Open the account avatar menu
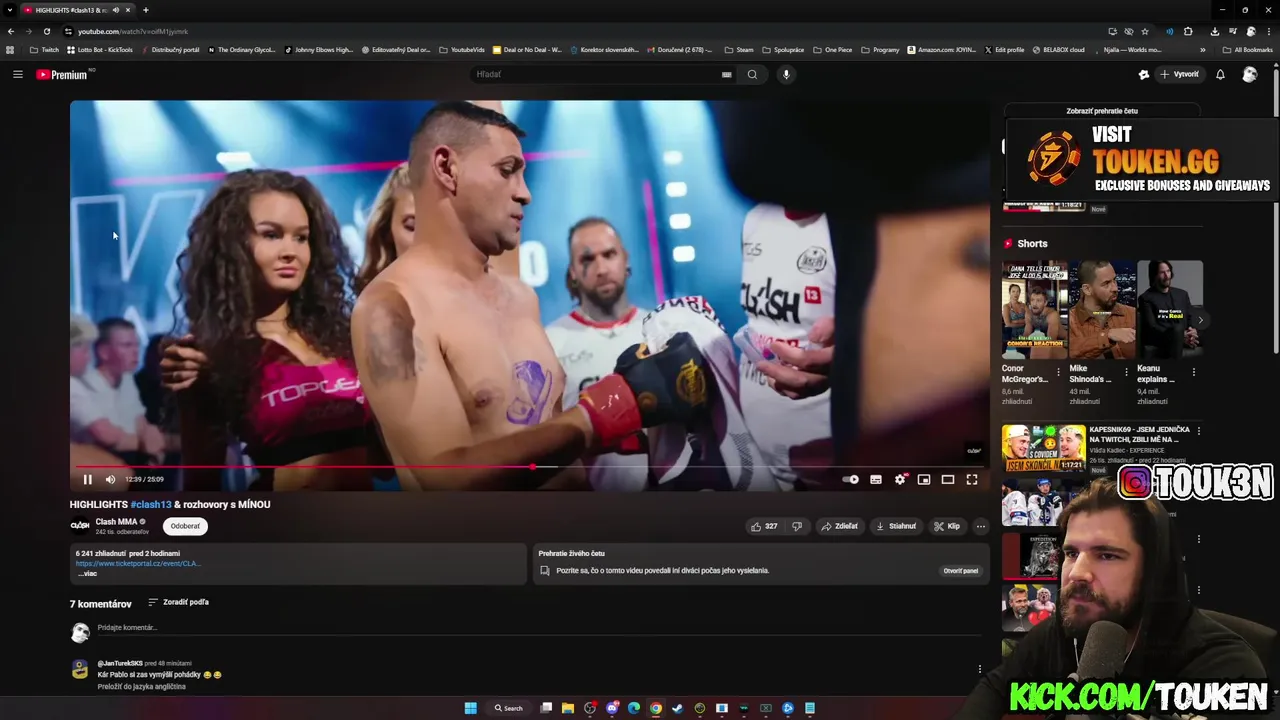 pos(1249,74)
